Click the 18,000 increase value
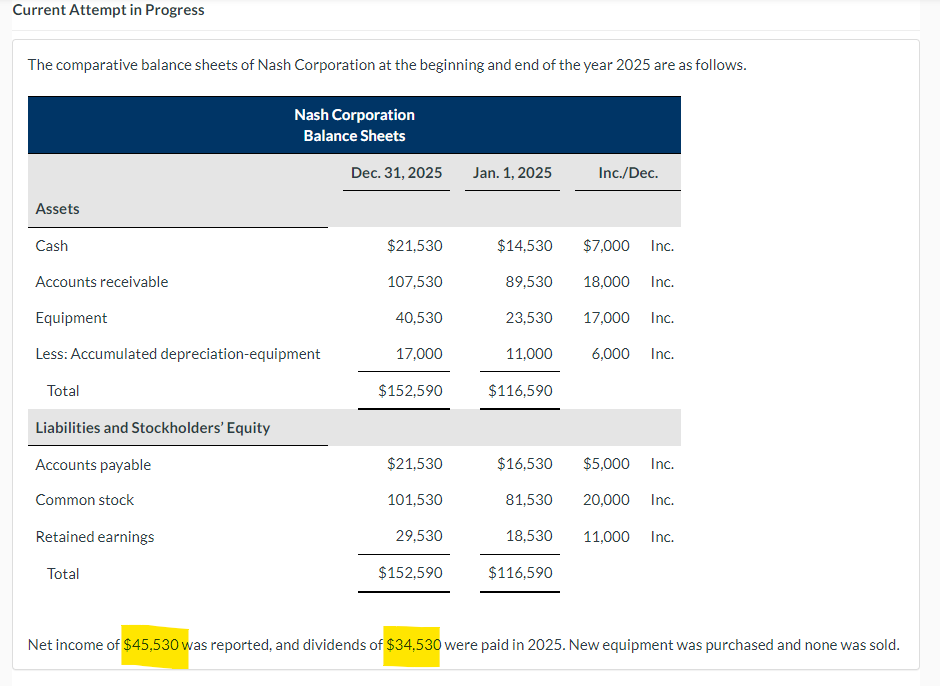Viewport: 940px width, 686px height. pyautogui.click(x=606, y=282)
